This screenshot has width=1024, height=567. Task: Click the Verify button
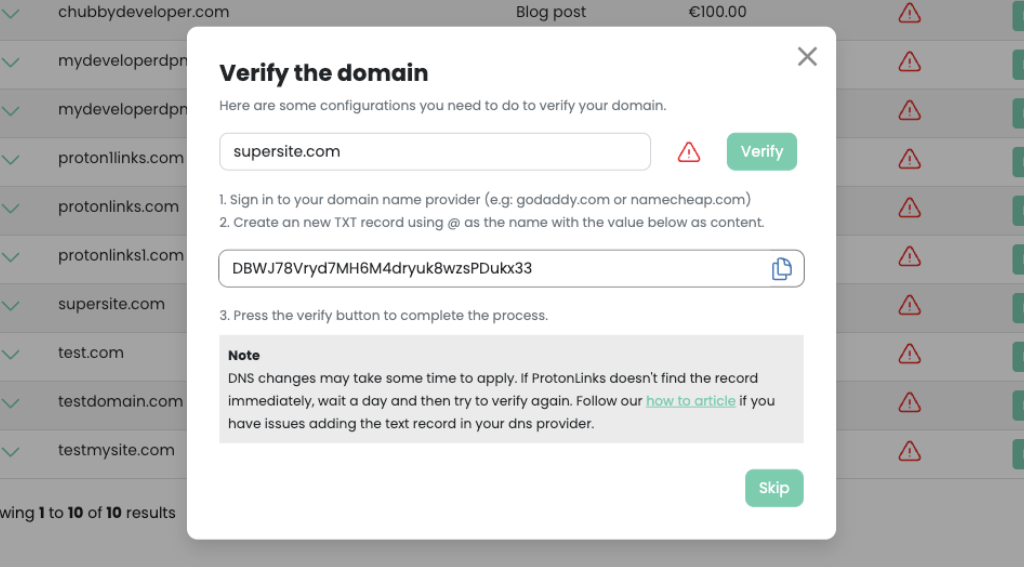761,152
